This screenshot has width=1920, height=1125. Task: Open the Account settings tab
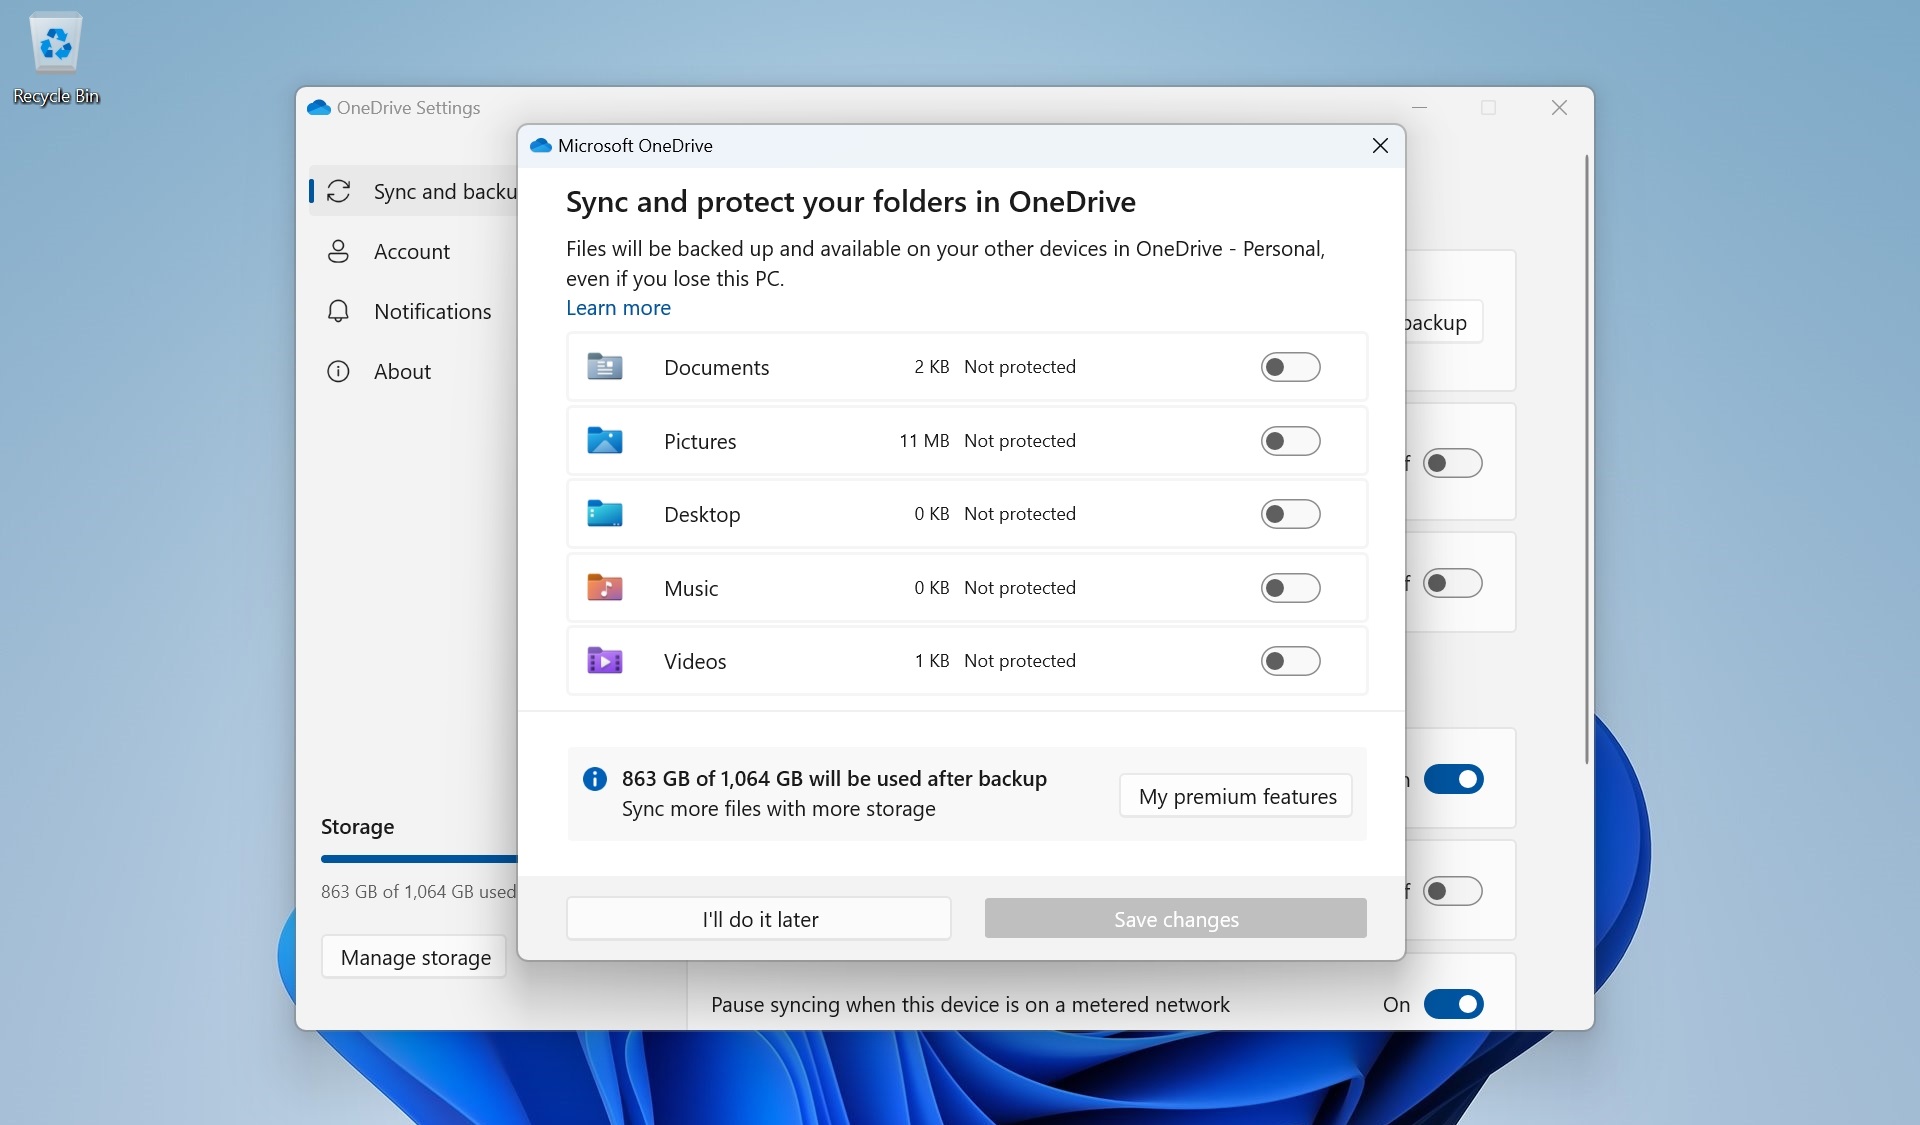[411, 252]
